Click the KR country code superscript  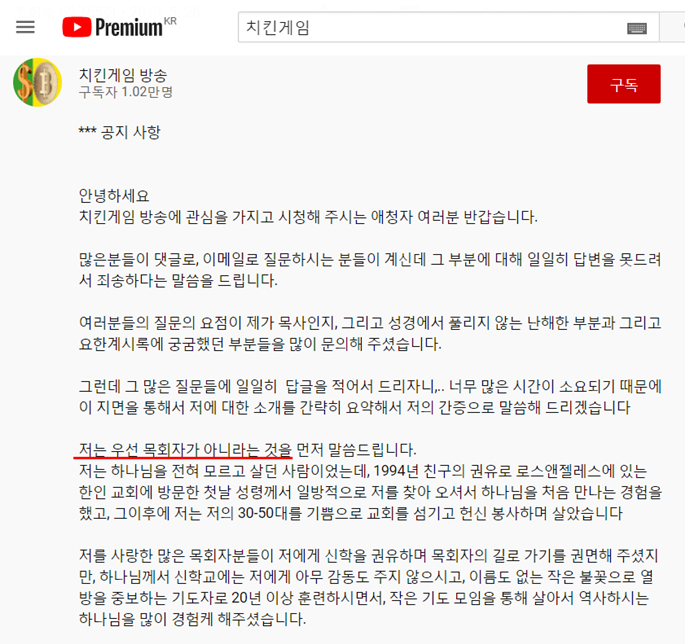[170, 21]
